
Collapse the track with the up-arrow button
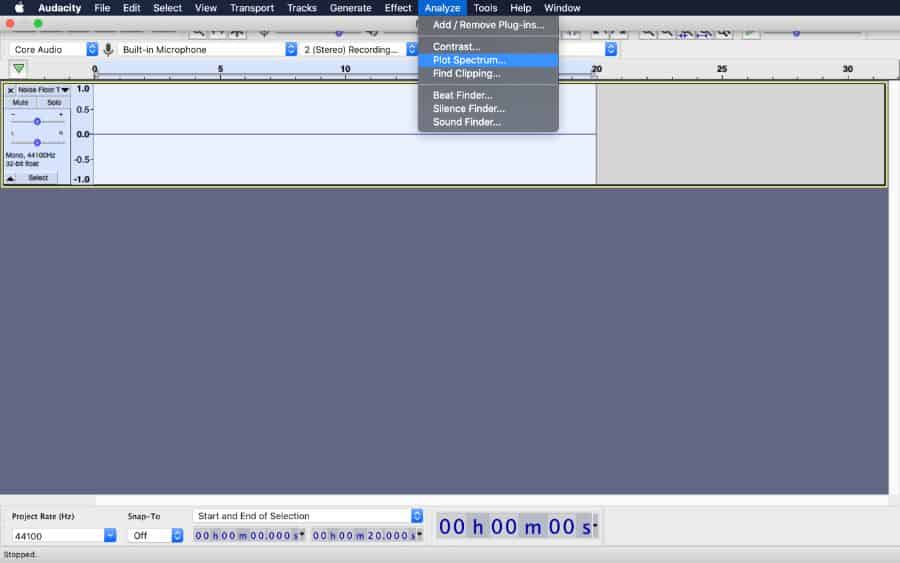coord(10,178)
